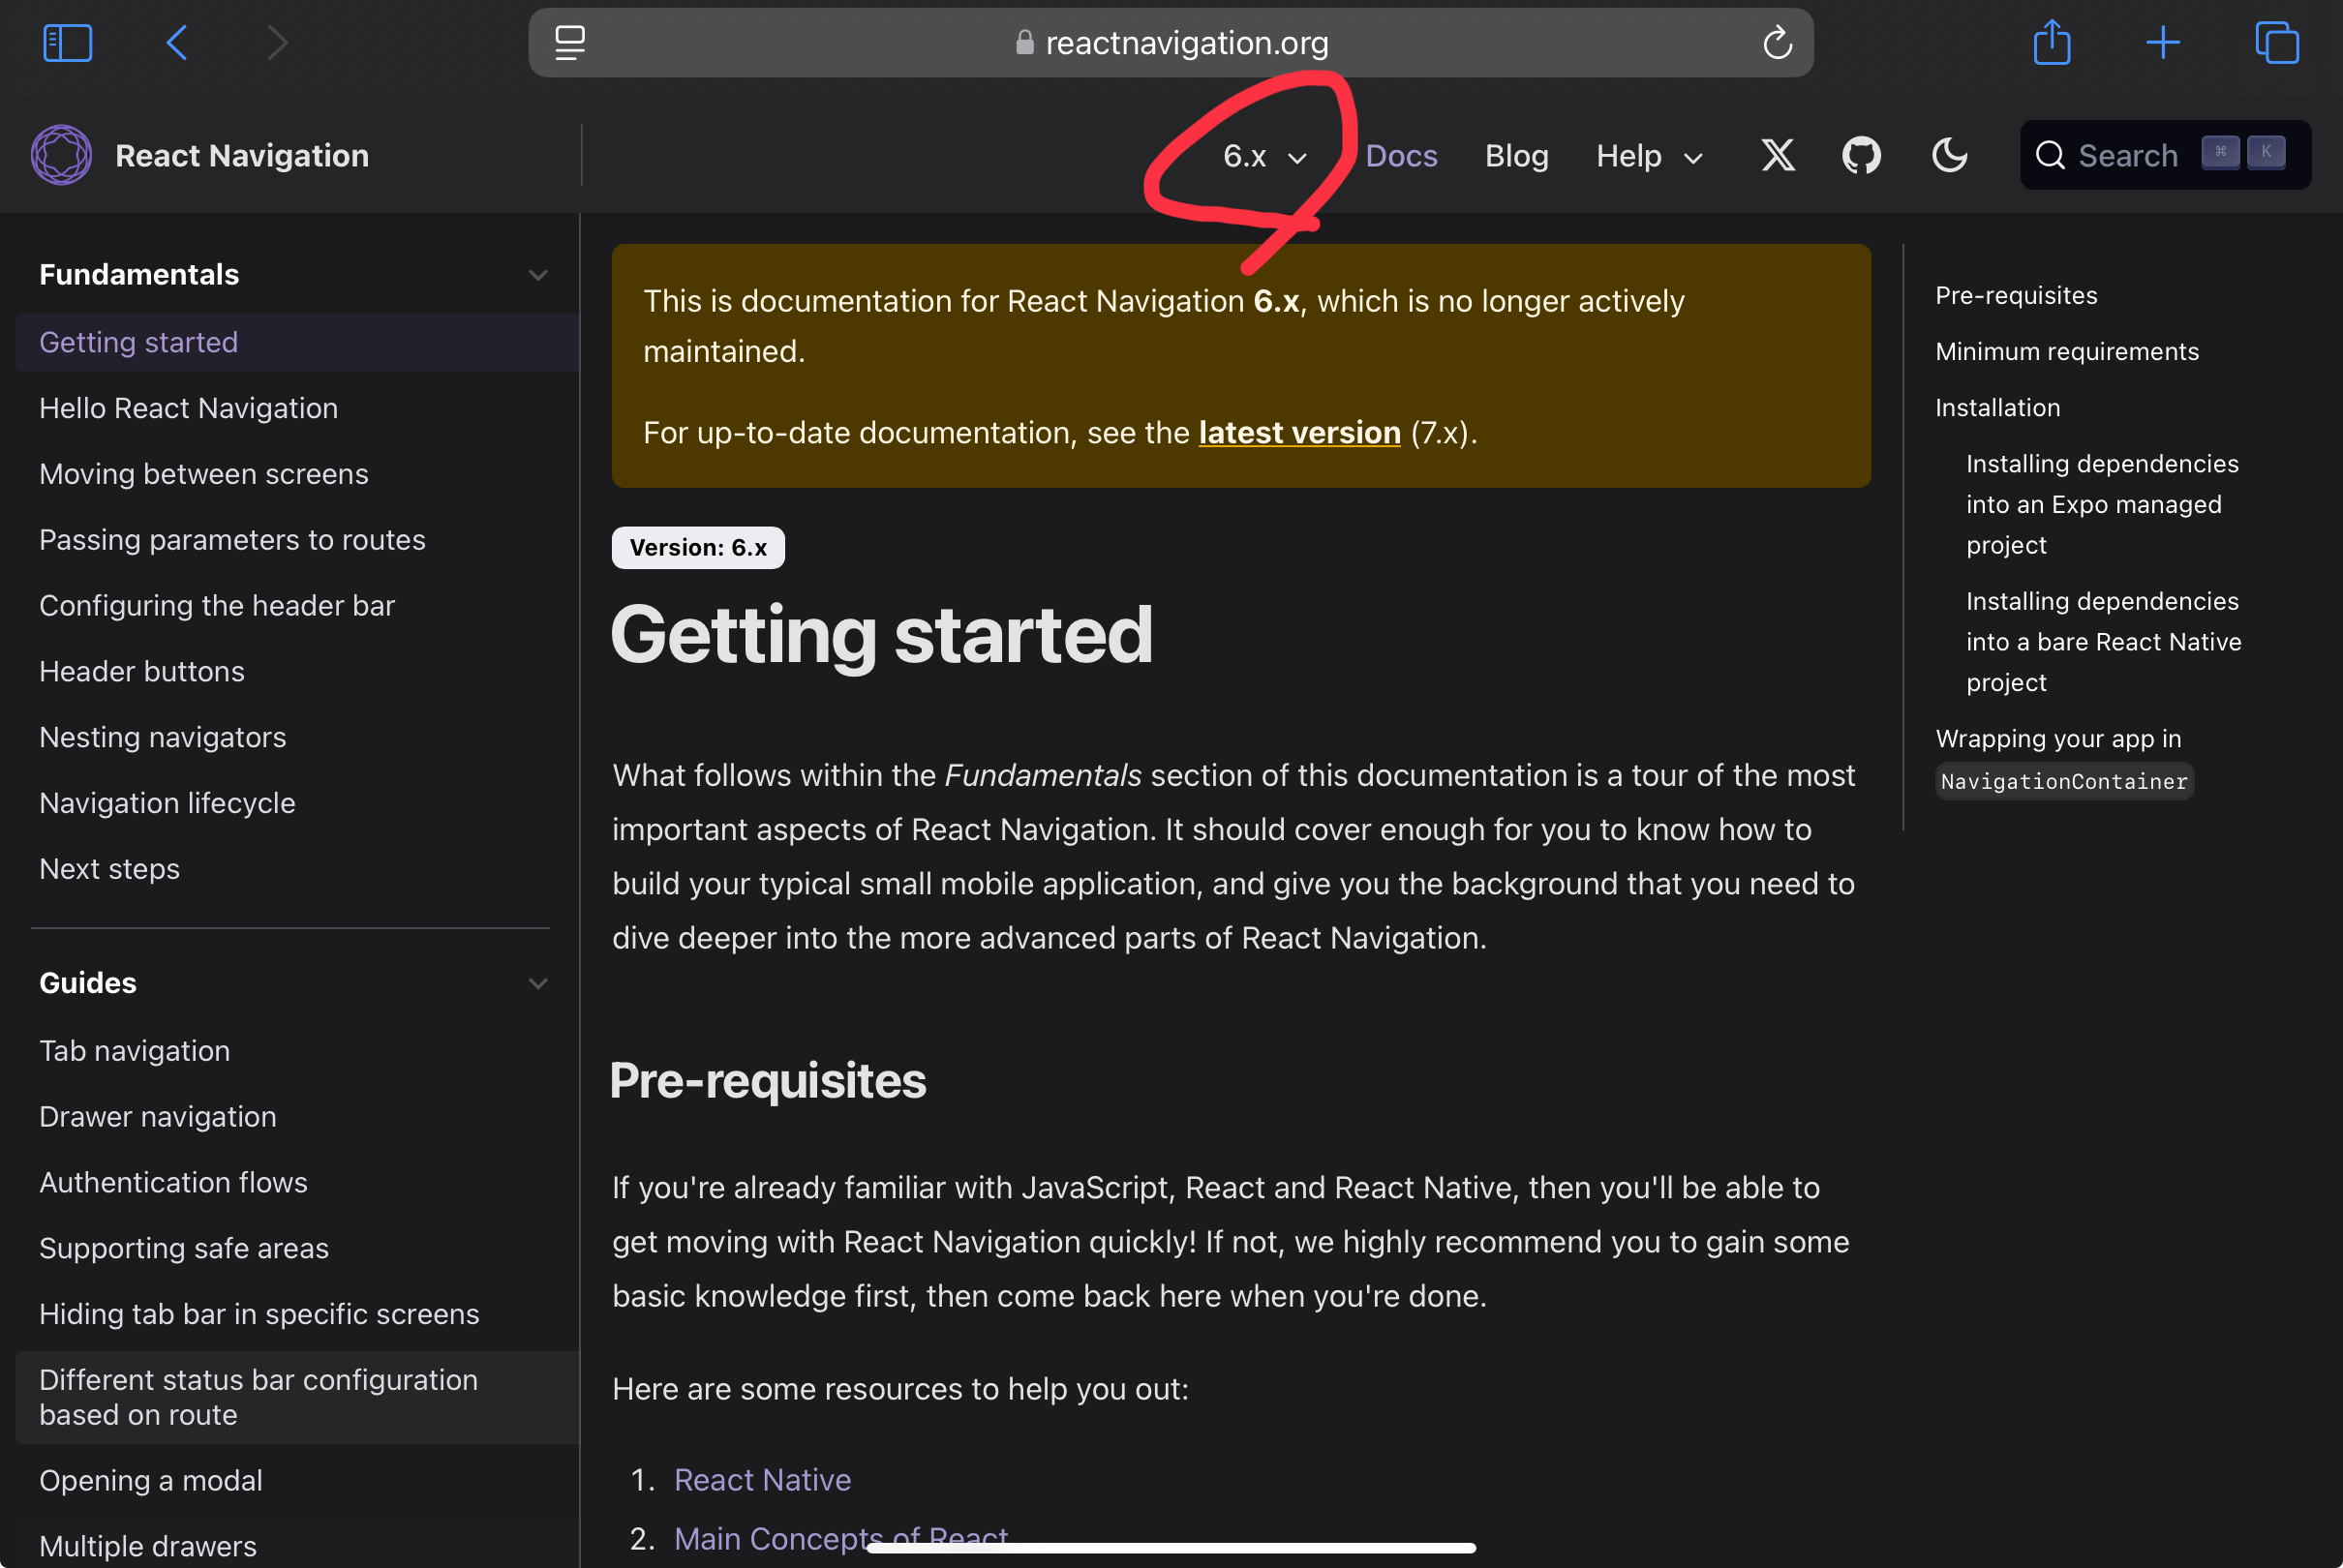Jump to Wrapping your app in NavigationContainer
Image resolution: width=2343 pixels, height=1568 pixels.
pyautogui.click(x=2064, y=760)
